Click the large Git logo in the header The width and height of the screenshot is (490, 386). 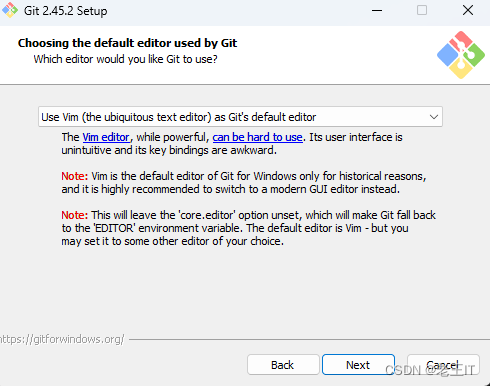pyautogui.click(x=461, y=55)
